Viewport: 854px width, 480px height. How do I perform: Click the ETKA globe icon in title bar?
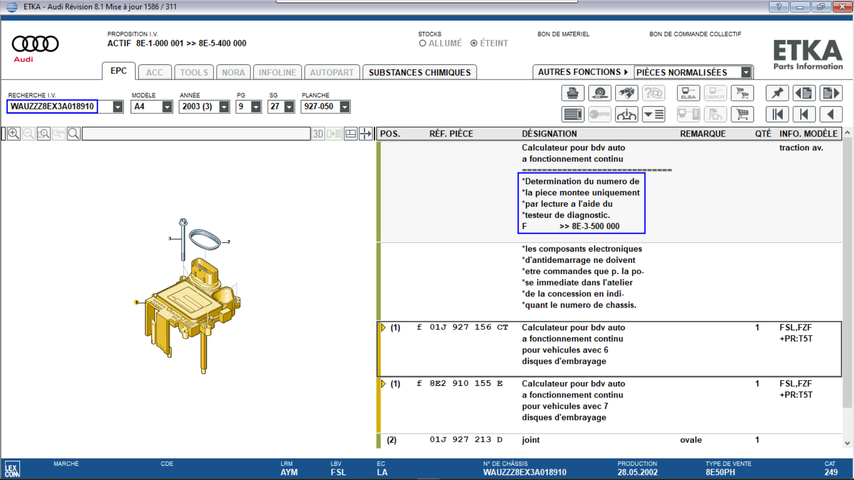tap(12, 7)
